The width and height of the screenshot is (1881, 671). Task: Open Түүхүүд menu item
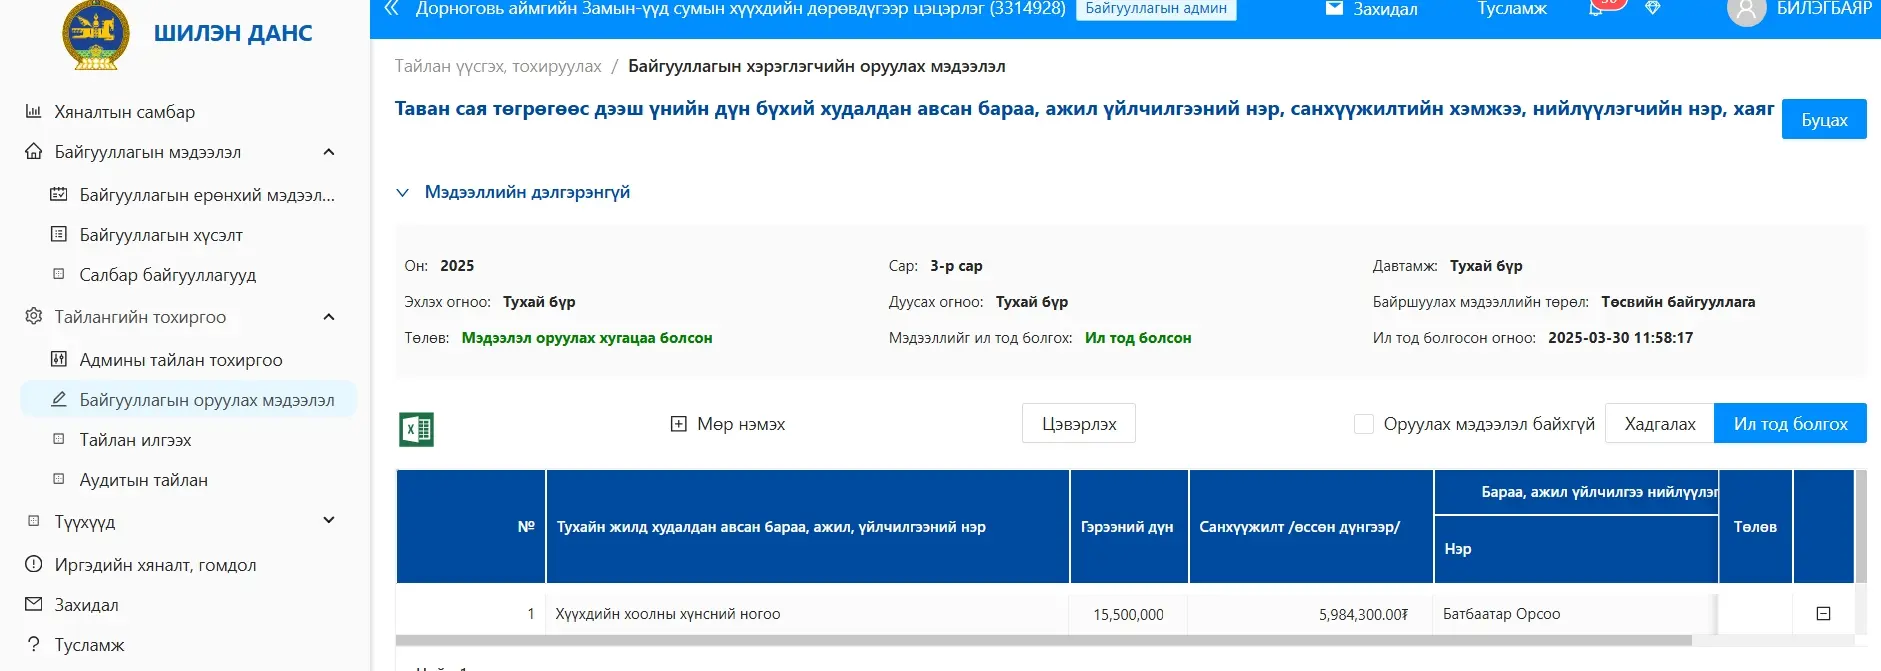click(85, 522)
